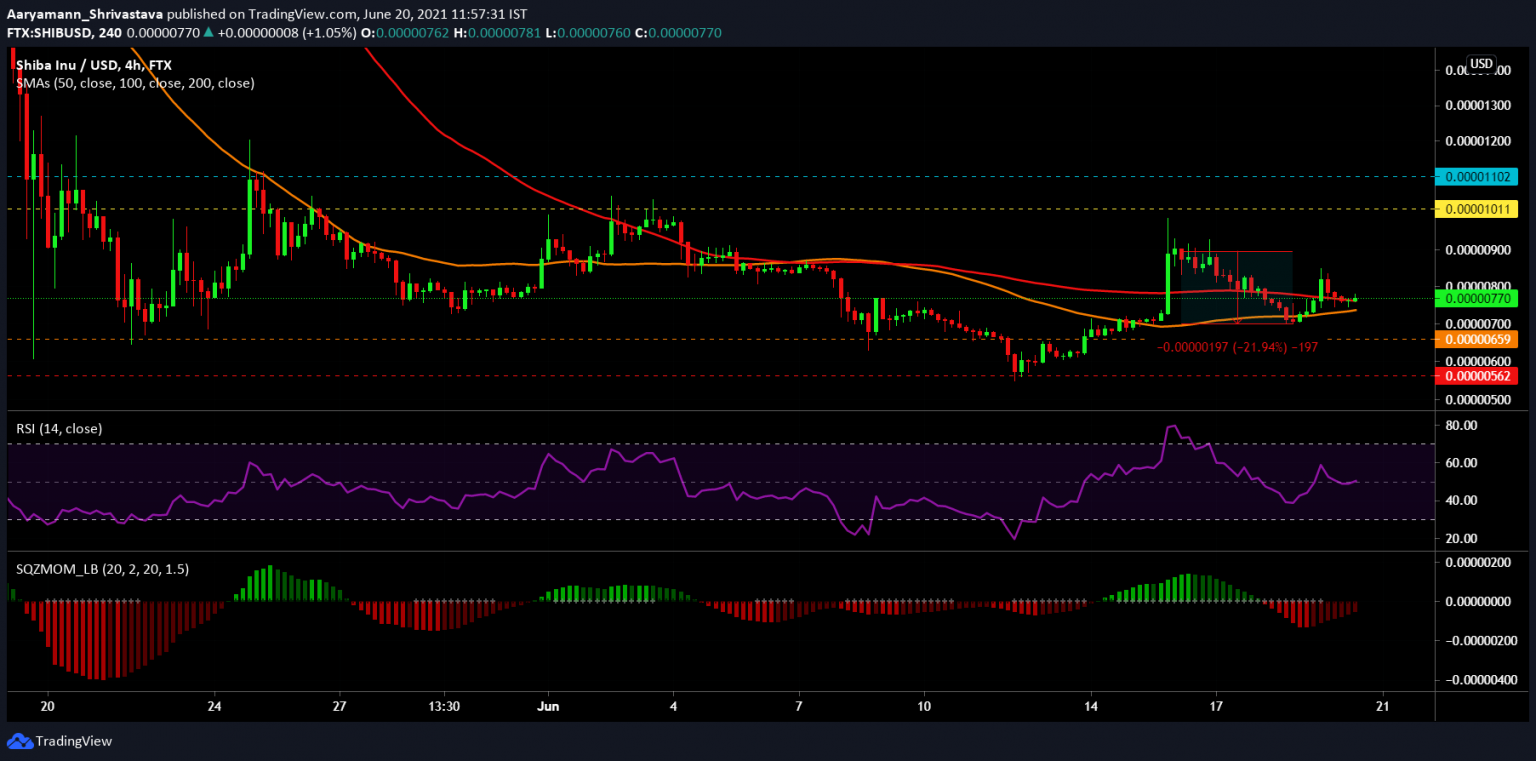The width and height of the screenshot is (1536, 761).
Task: Click the red 0.00000562 price label
Action: pyautogui.click(x=1475, y=376)
